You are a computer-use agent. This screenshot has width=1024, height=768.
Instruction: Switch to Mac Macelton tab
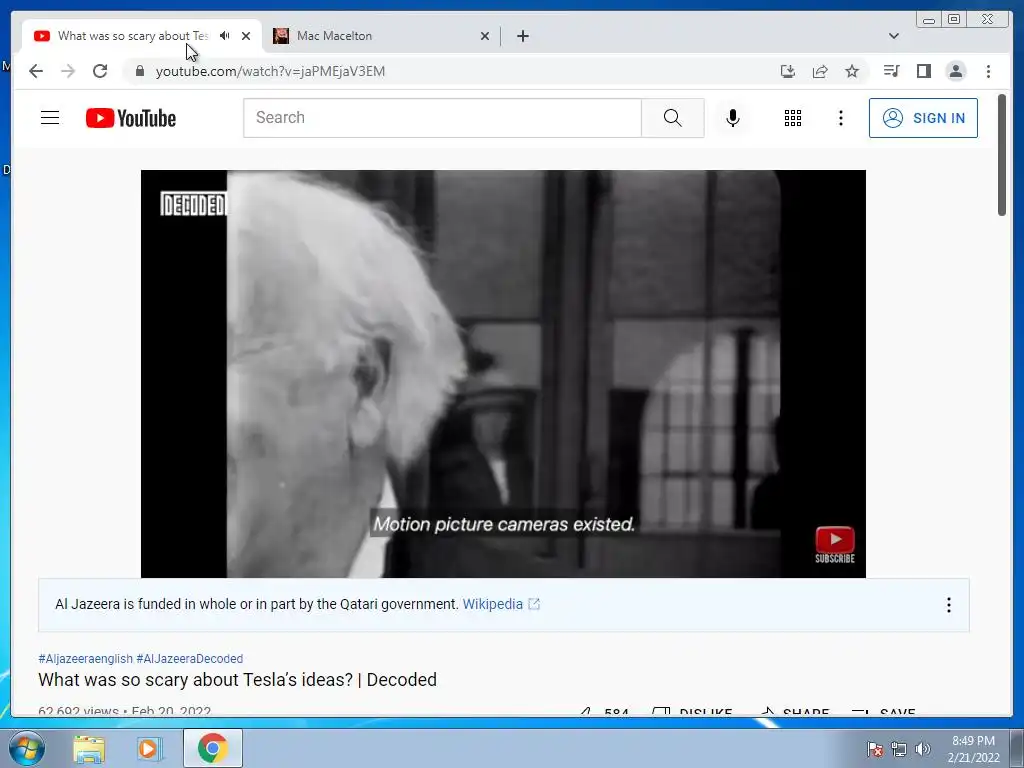(382, 36)
